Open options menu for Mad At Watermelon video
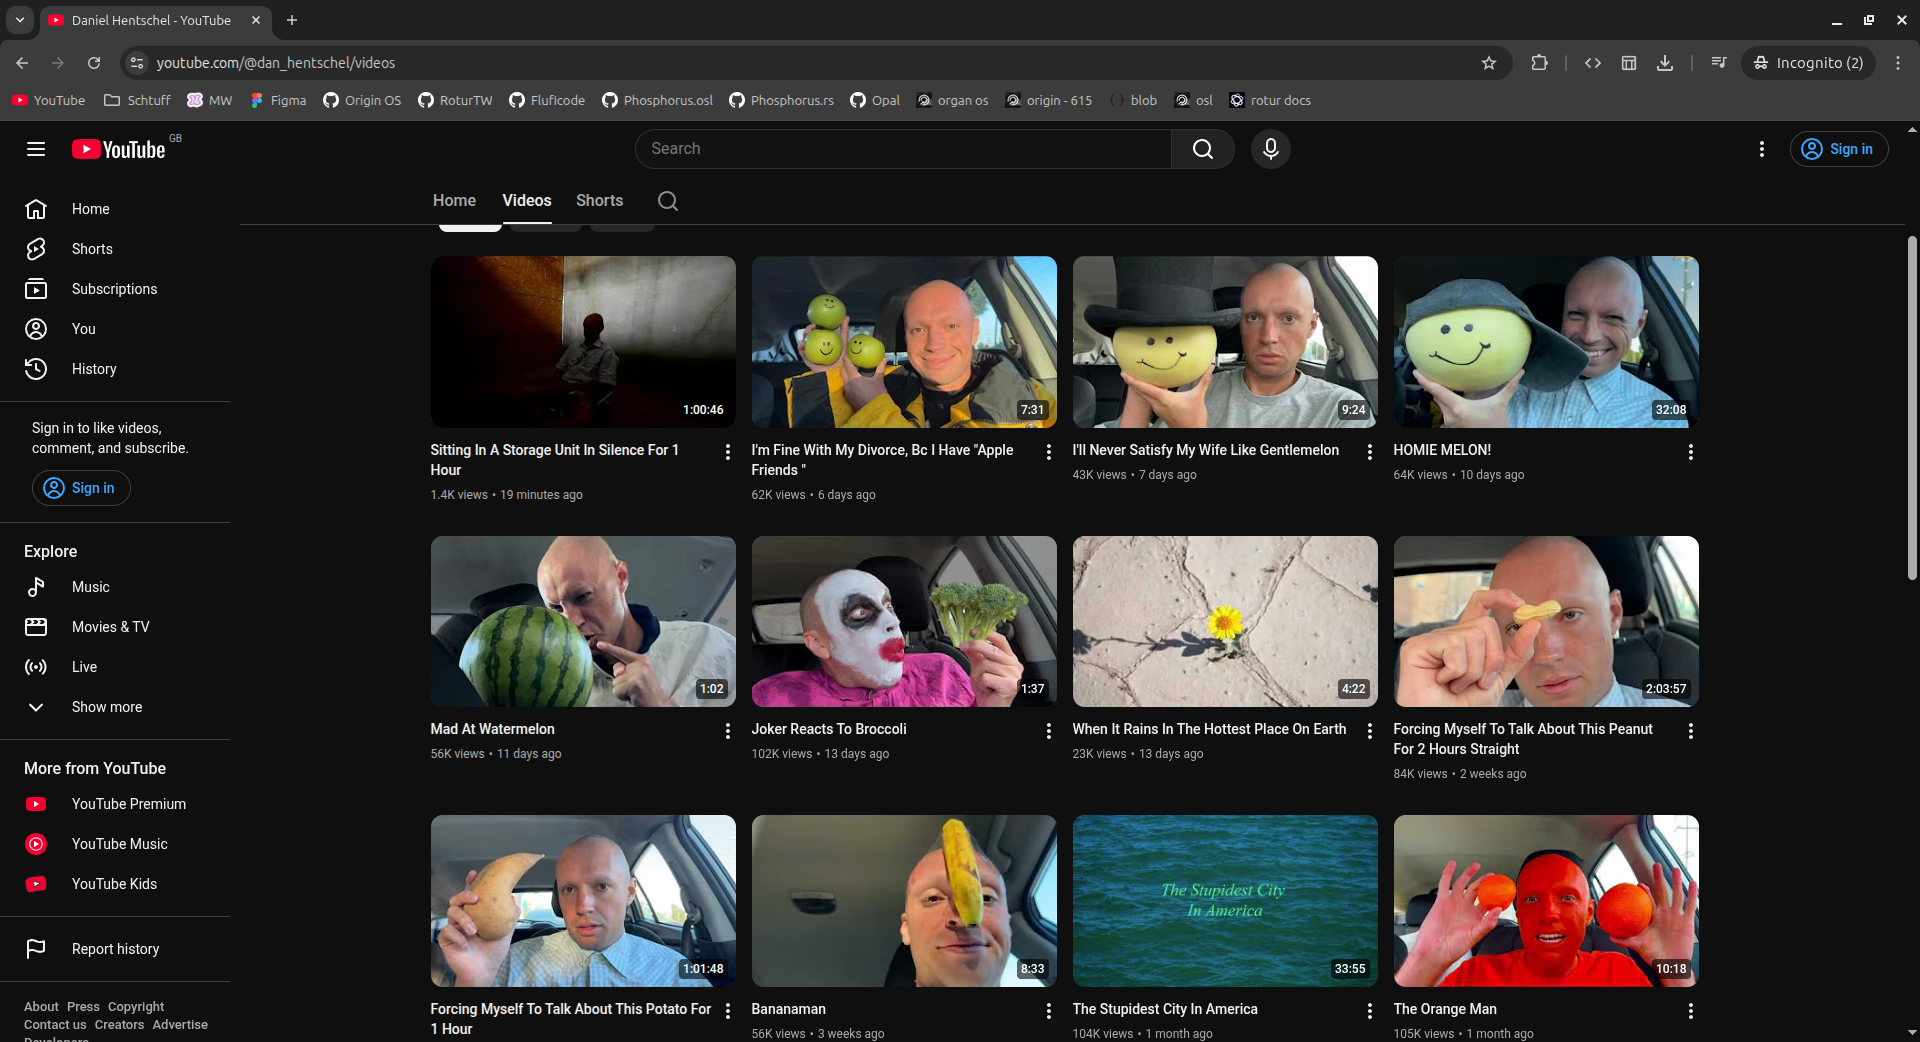This screenshot has height=1042, width=1920. point(728,731)
